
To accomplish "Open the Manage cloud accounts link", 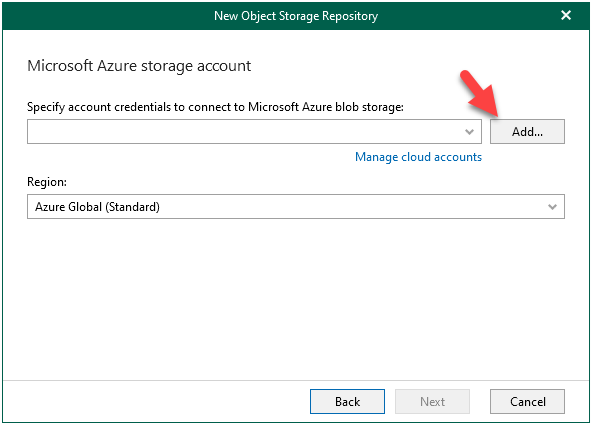I will click(x=418, y=157).
